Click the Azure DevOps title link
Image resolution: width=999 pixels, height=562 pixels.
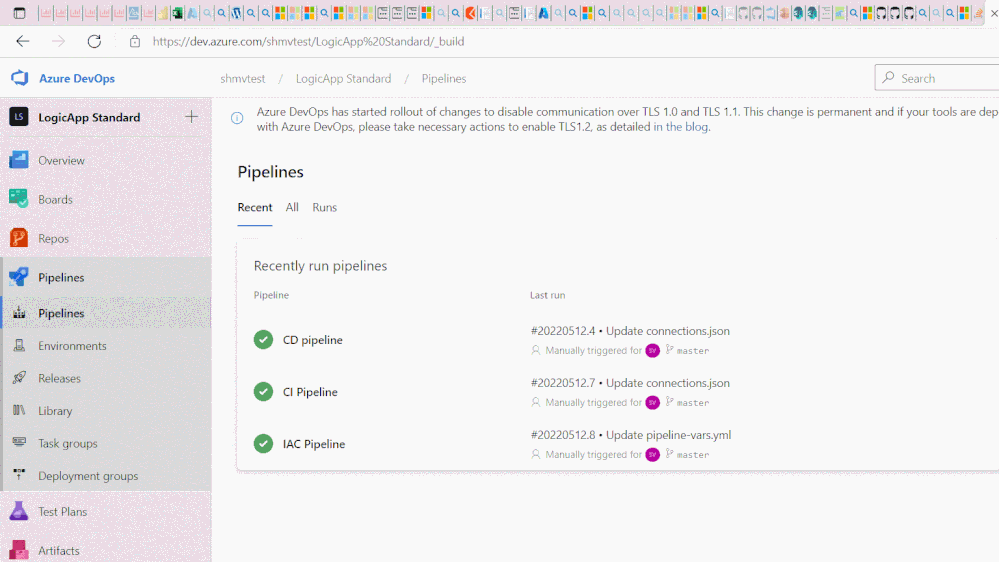pyautogui.click(x=77, y=78)
